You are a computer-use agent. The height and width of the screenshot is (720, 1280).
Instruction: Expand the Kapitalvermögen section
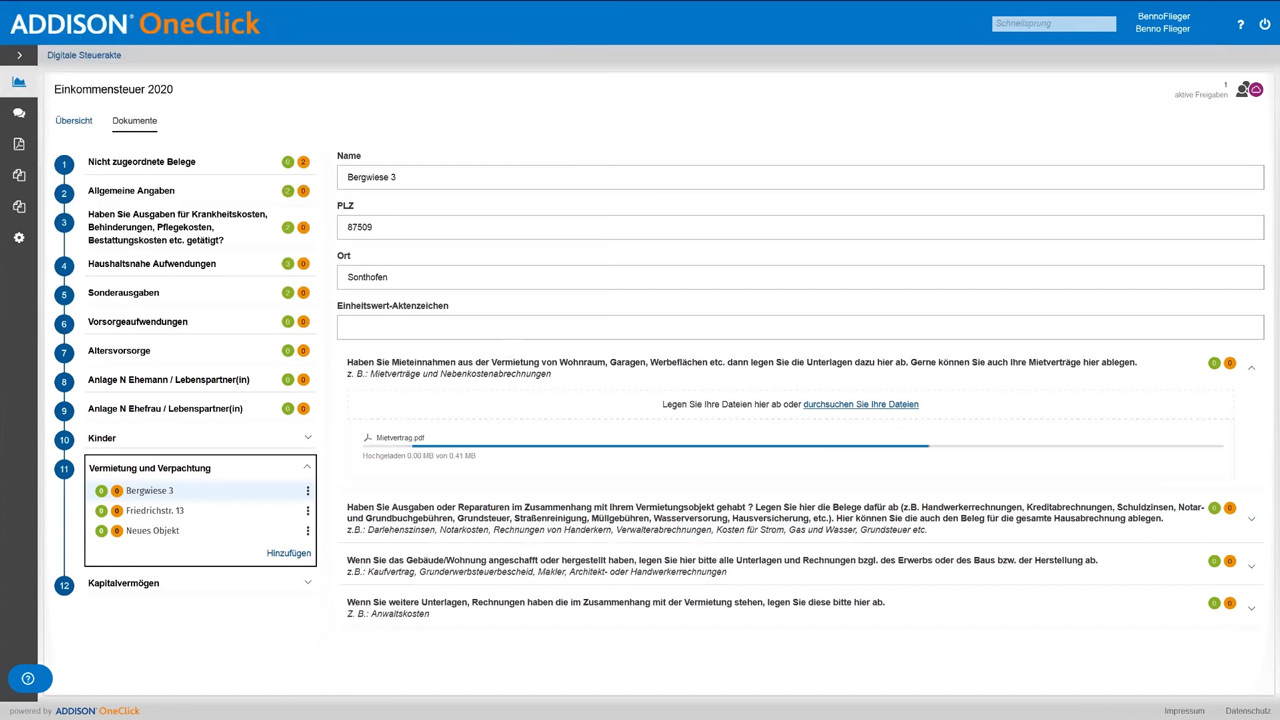click(307, 583)
